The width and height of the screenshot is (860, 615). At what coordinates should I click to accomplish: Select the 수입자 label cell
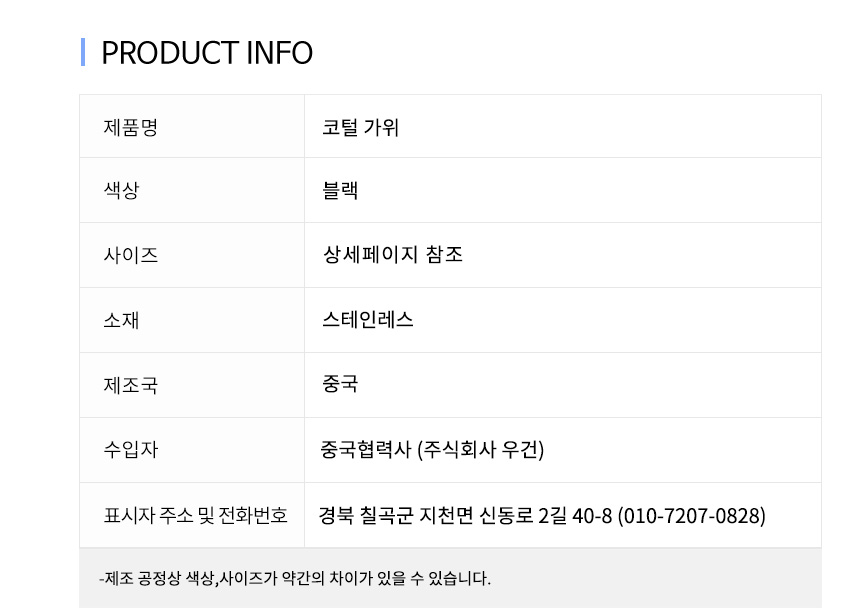click(x=131, y=450)
